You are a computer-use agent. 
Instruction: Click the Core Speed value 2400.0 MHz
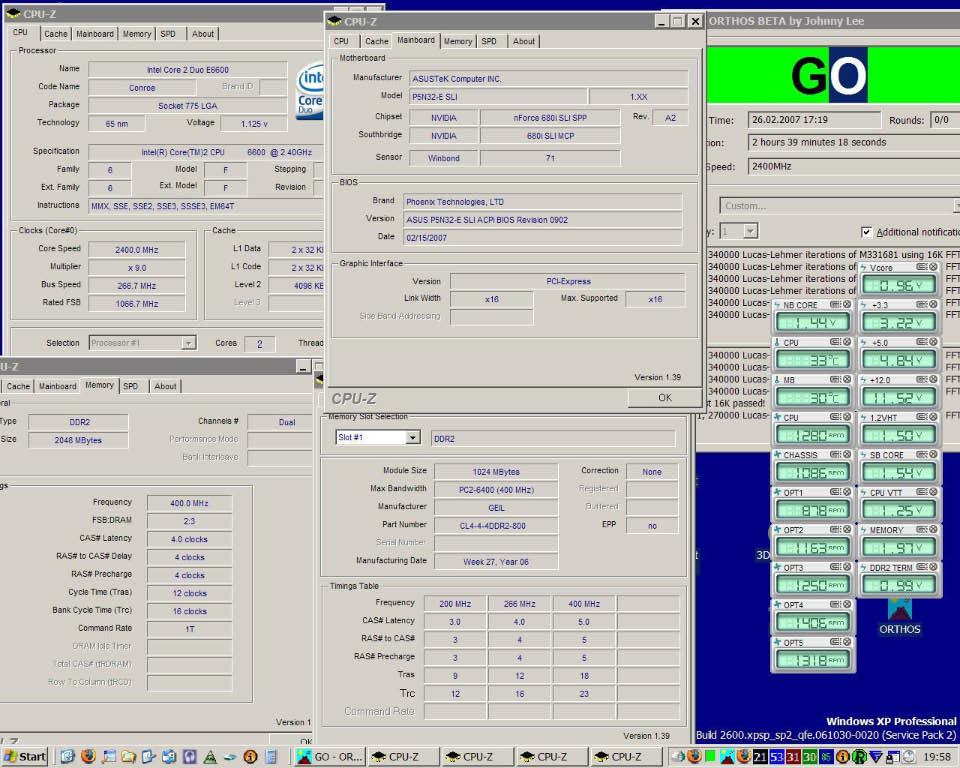(x=137, y=250)
